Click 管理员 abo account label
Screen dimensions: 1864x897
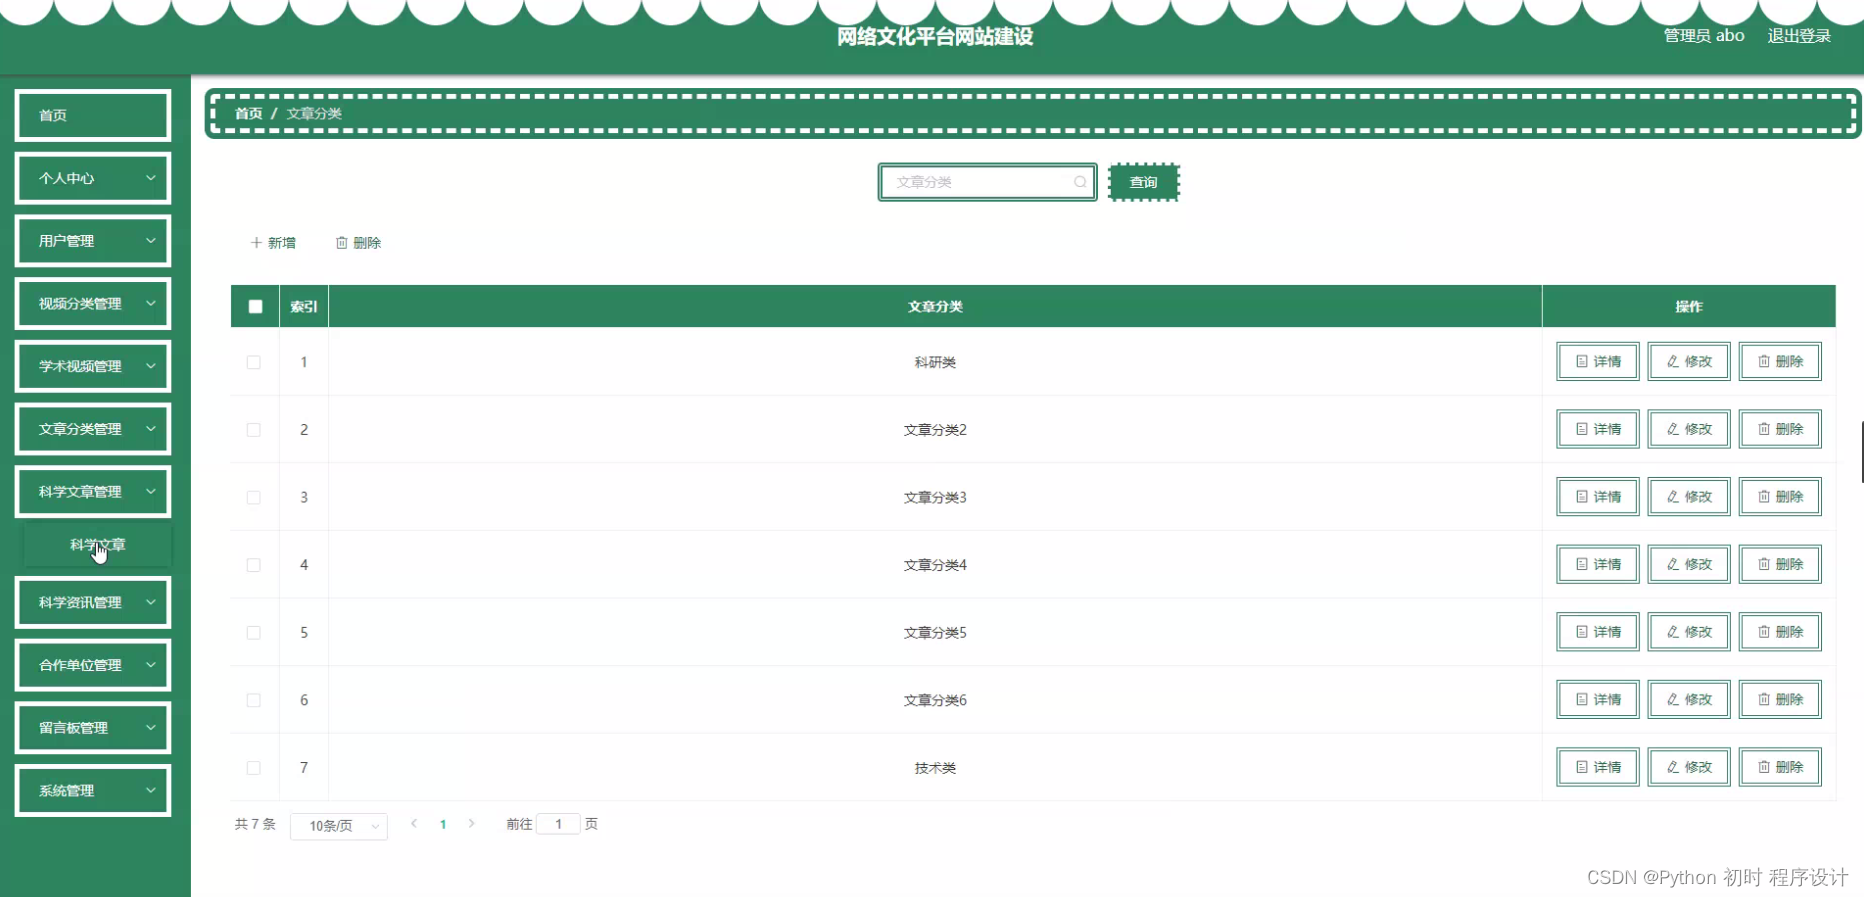[1704, 36]
